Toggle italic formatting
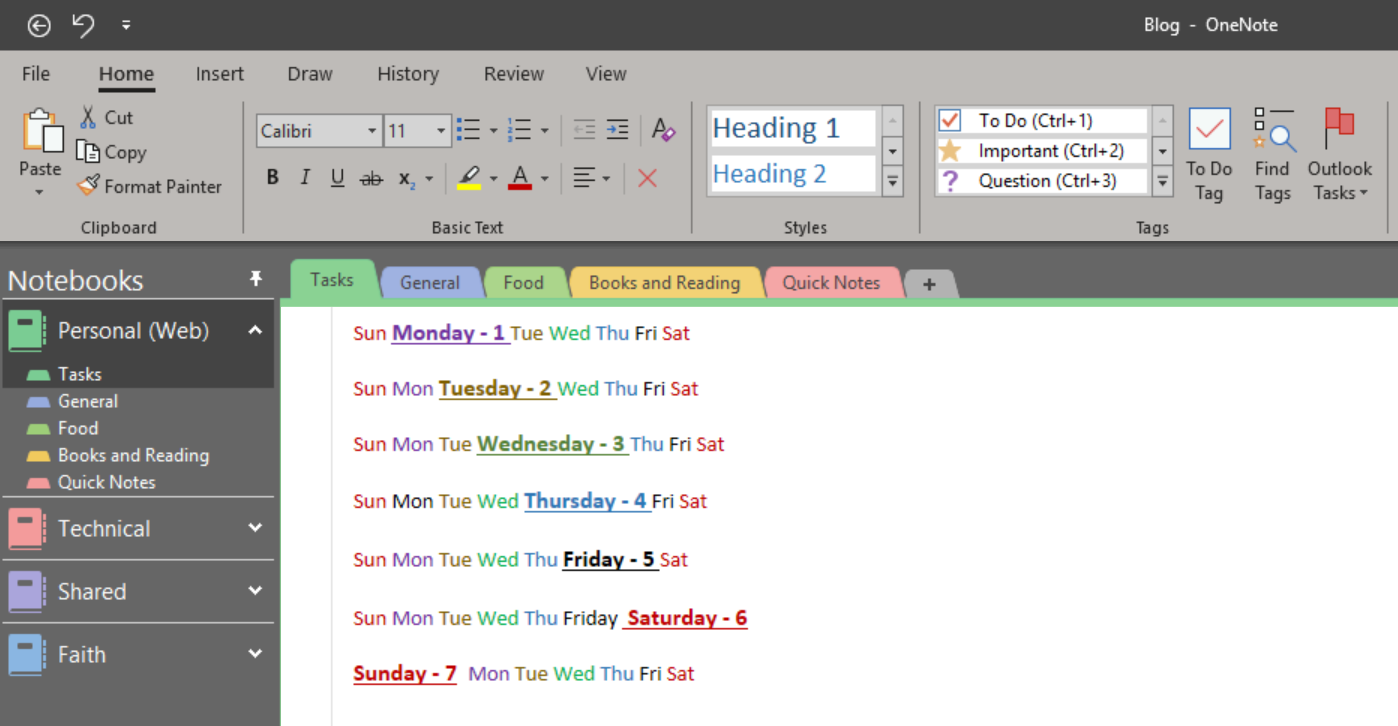1398x726 pixels. pos(304,177)
